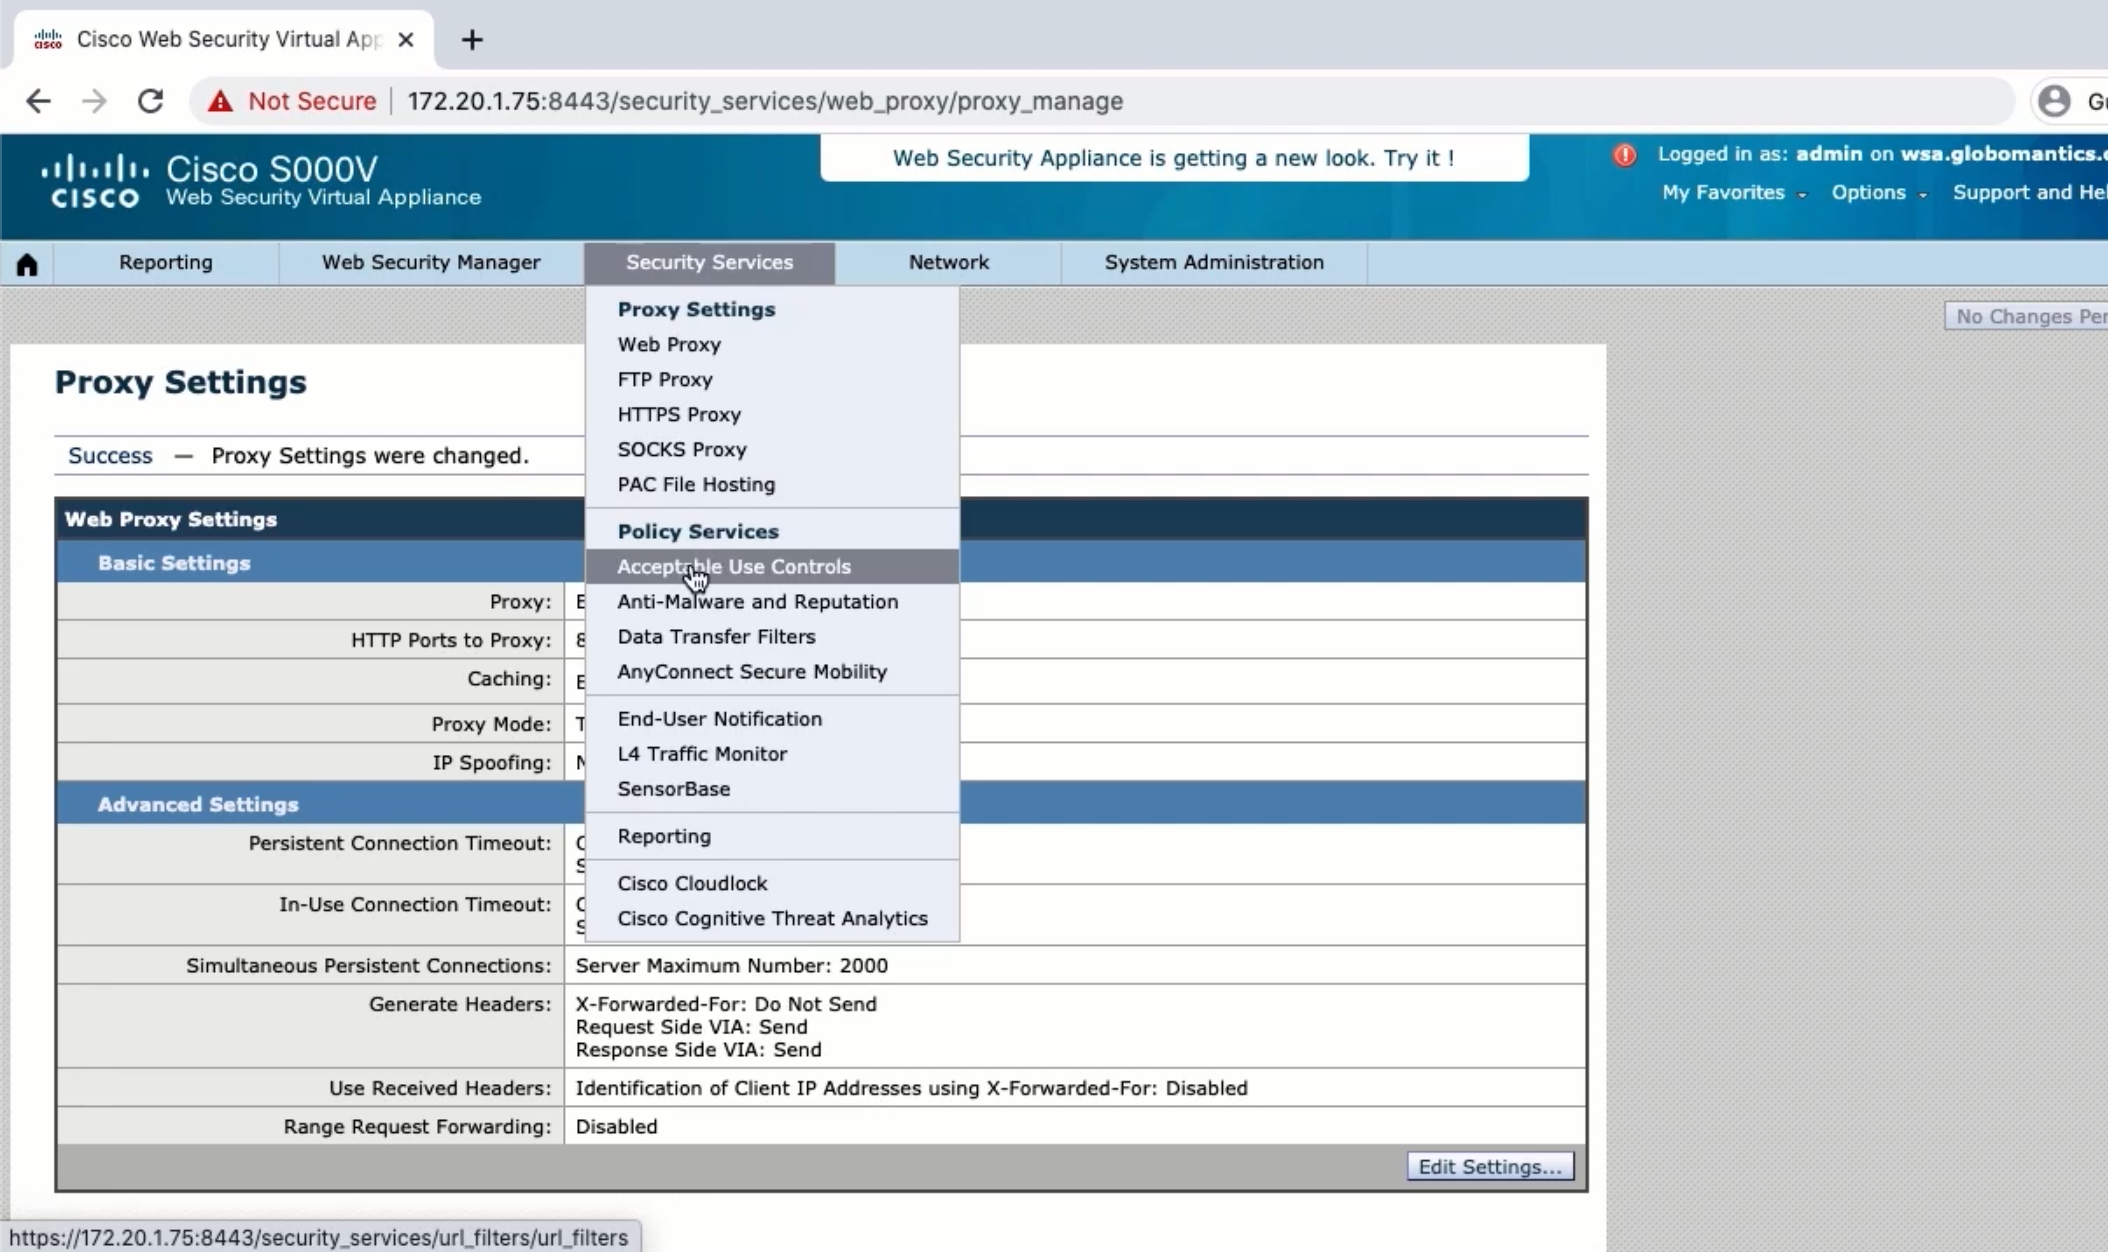Click the Range Request Forwarding 'Disabled' value
Image resolution: width=2108 pixels, height=1252 pixels.
pos(617,1126)
